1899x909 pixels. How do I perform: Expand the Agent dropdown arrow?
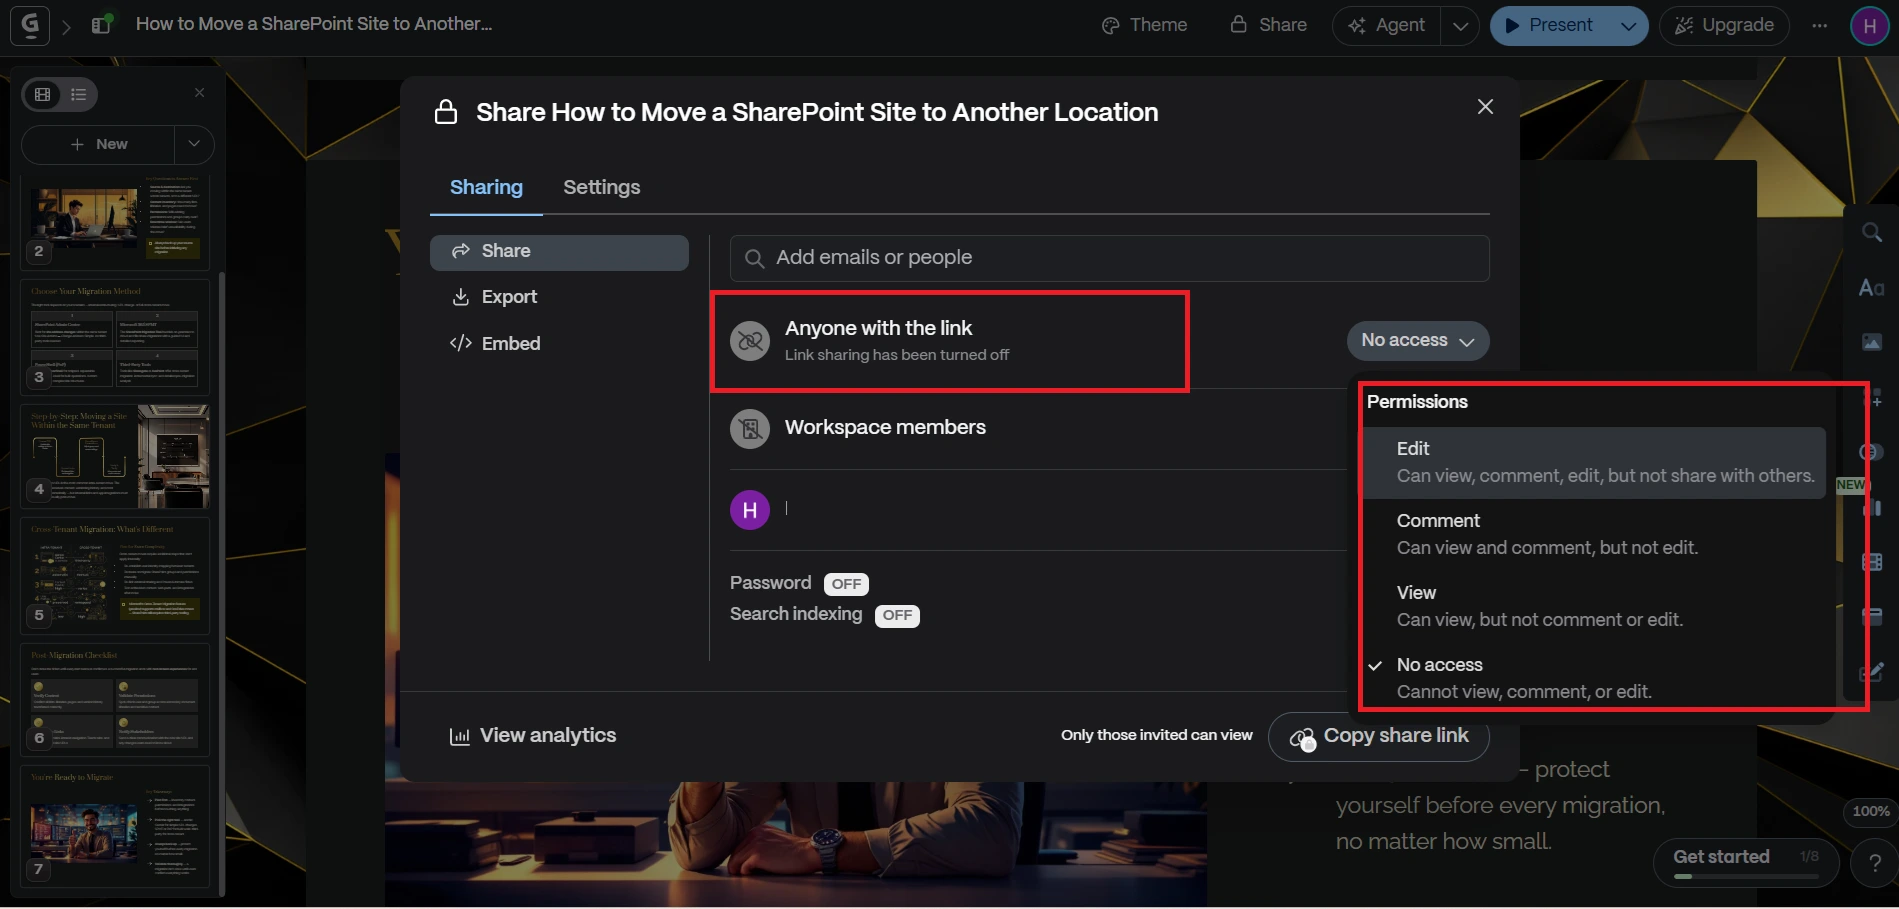pyautogui.click(x=1460, y=26)
